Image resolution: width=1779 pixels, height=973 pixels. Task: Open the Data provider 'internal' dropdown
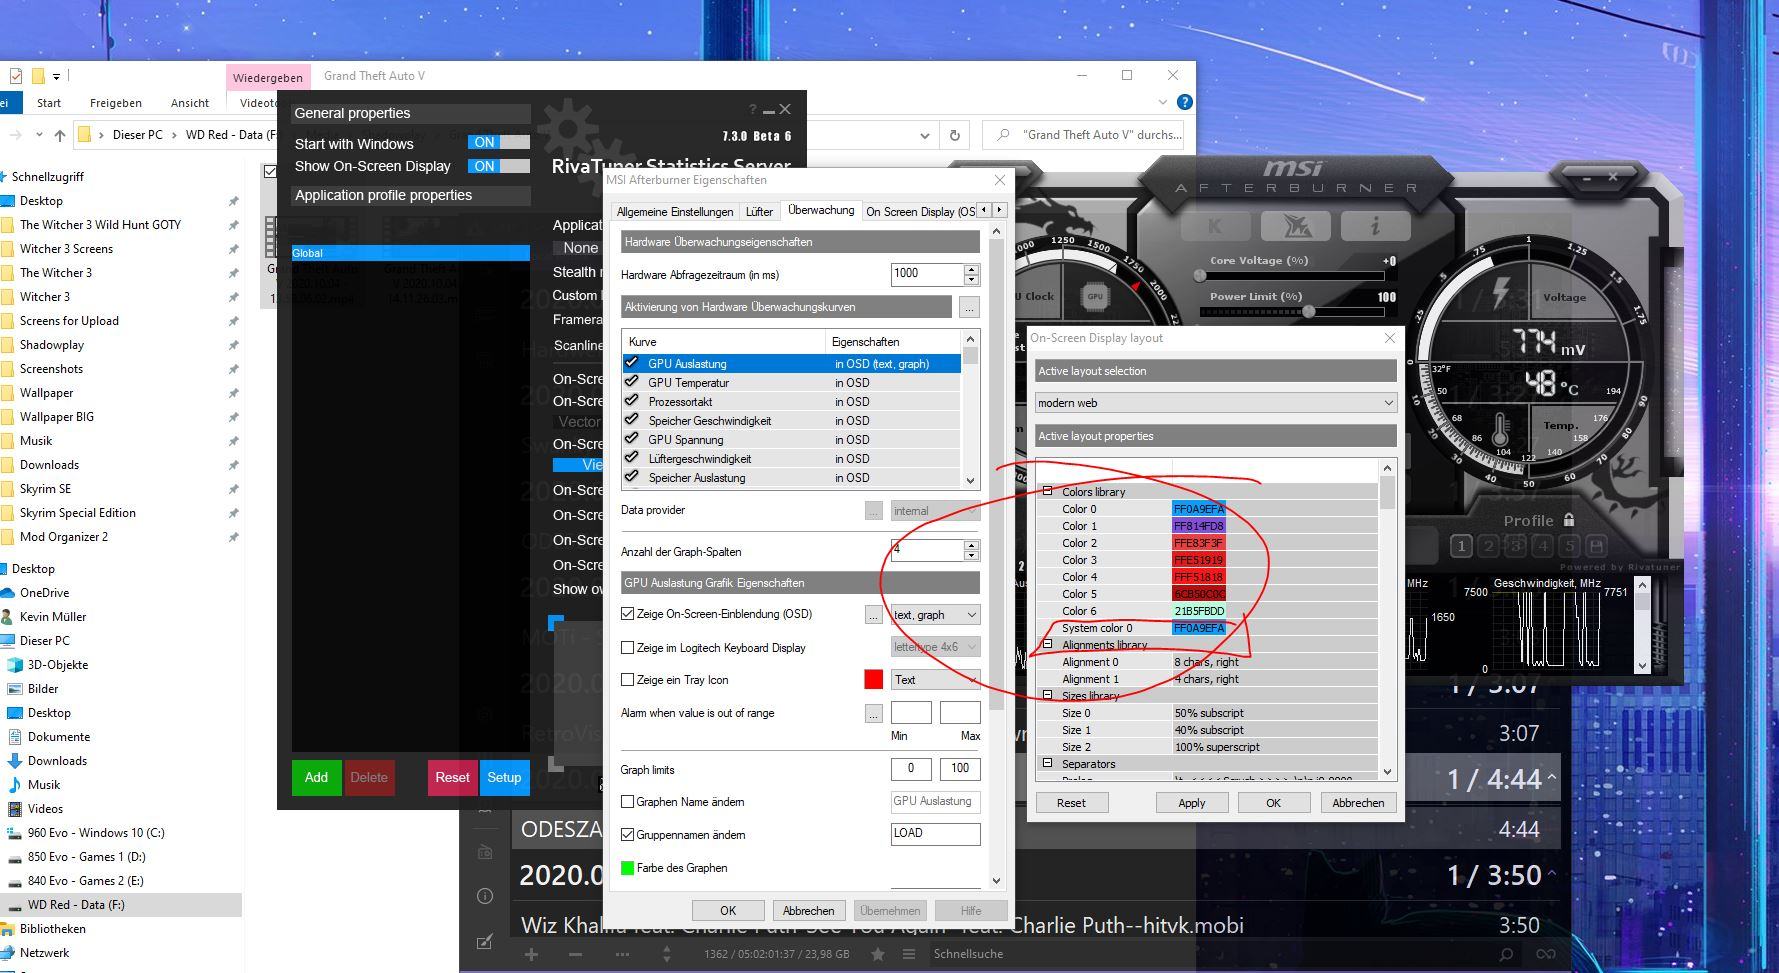click(x=935, y=511)
